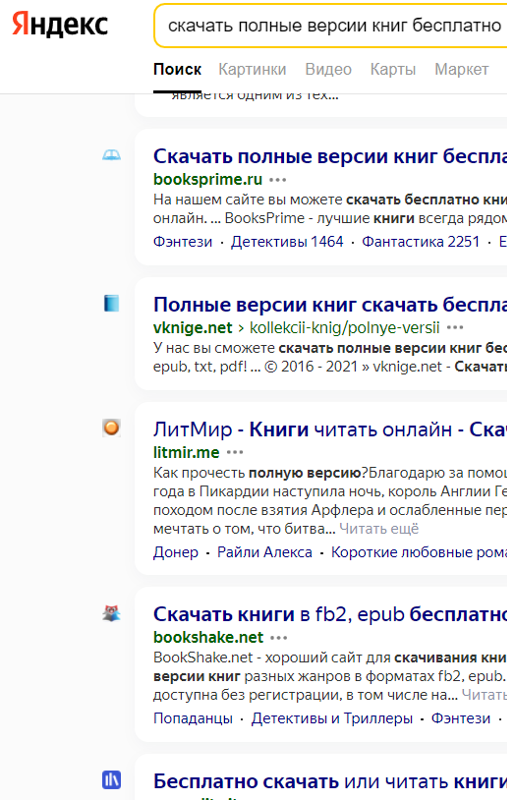The height and width of the screenshot is (800, 507).
Task: Open the 'Детективы 1464' sitelink
Action: click(x=287, y=241)
